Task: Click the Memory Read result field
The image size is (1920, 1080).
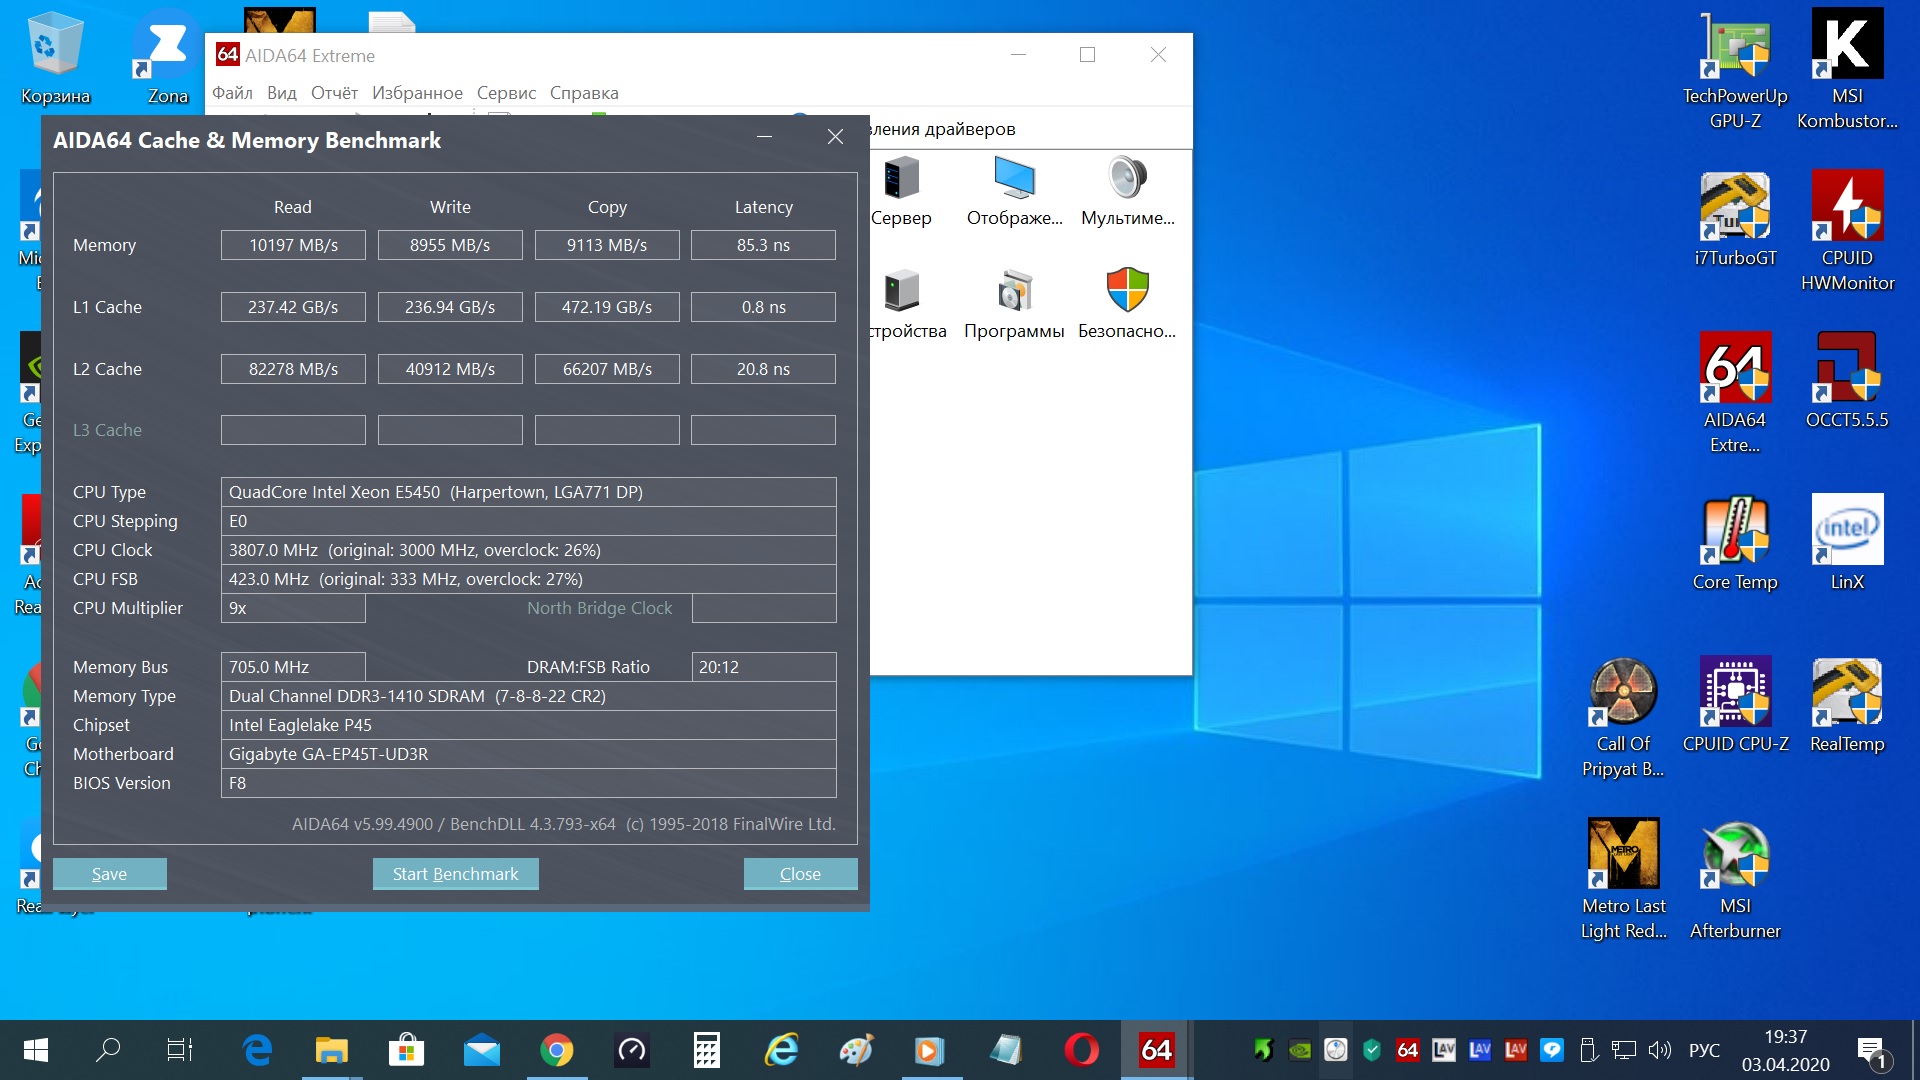Action: point(293,245)
